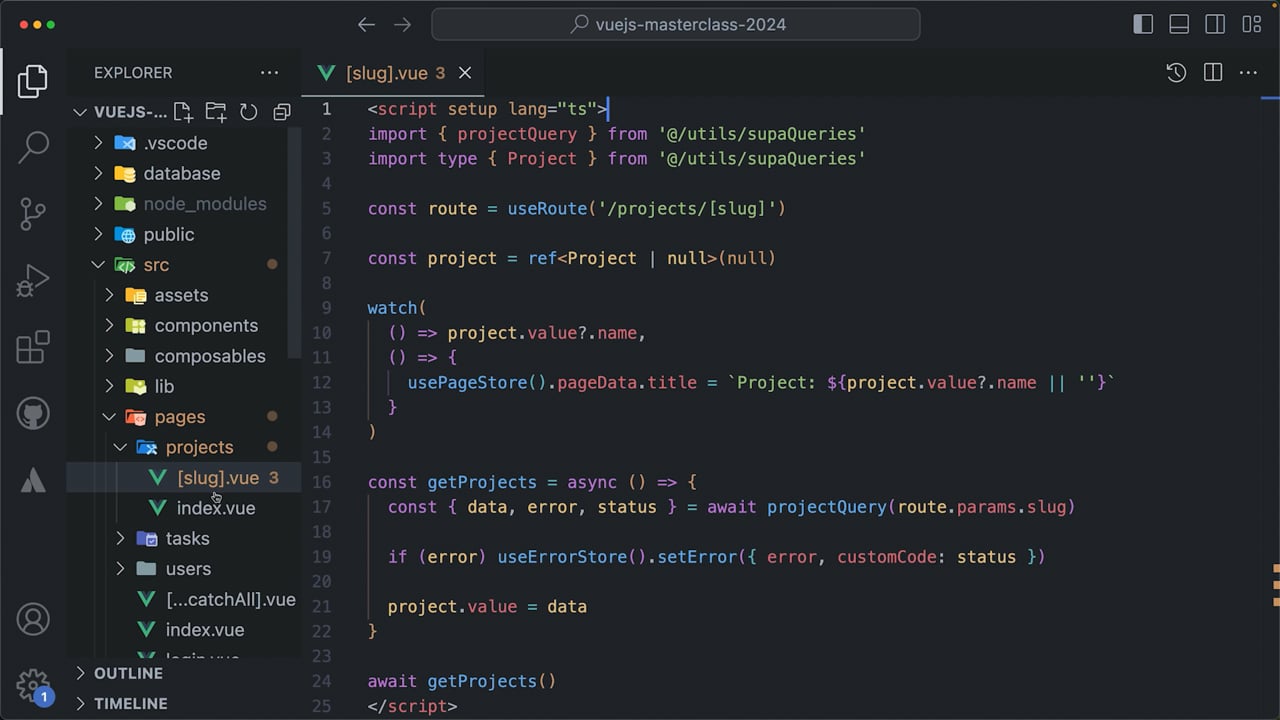Split the editor to the right
This screenshot has width=1280, height=720.
[x=1213, y=73]
